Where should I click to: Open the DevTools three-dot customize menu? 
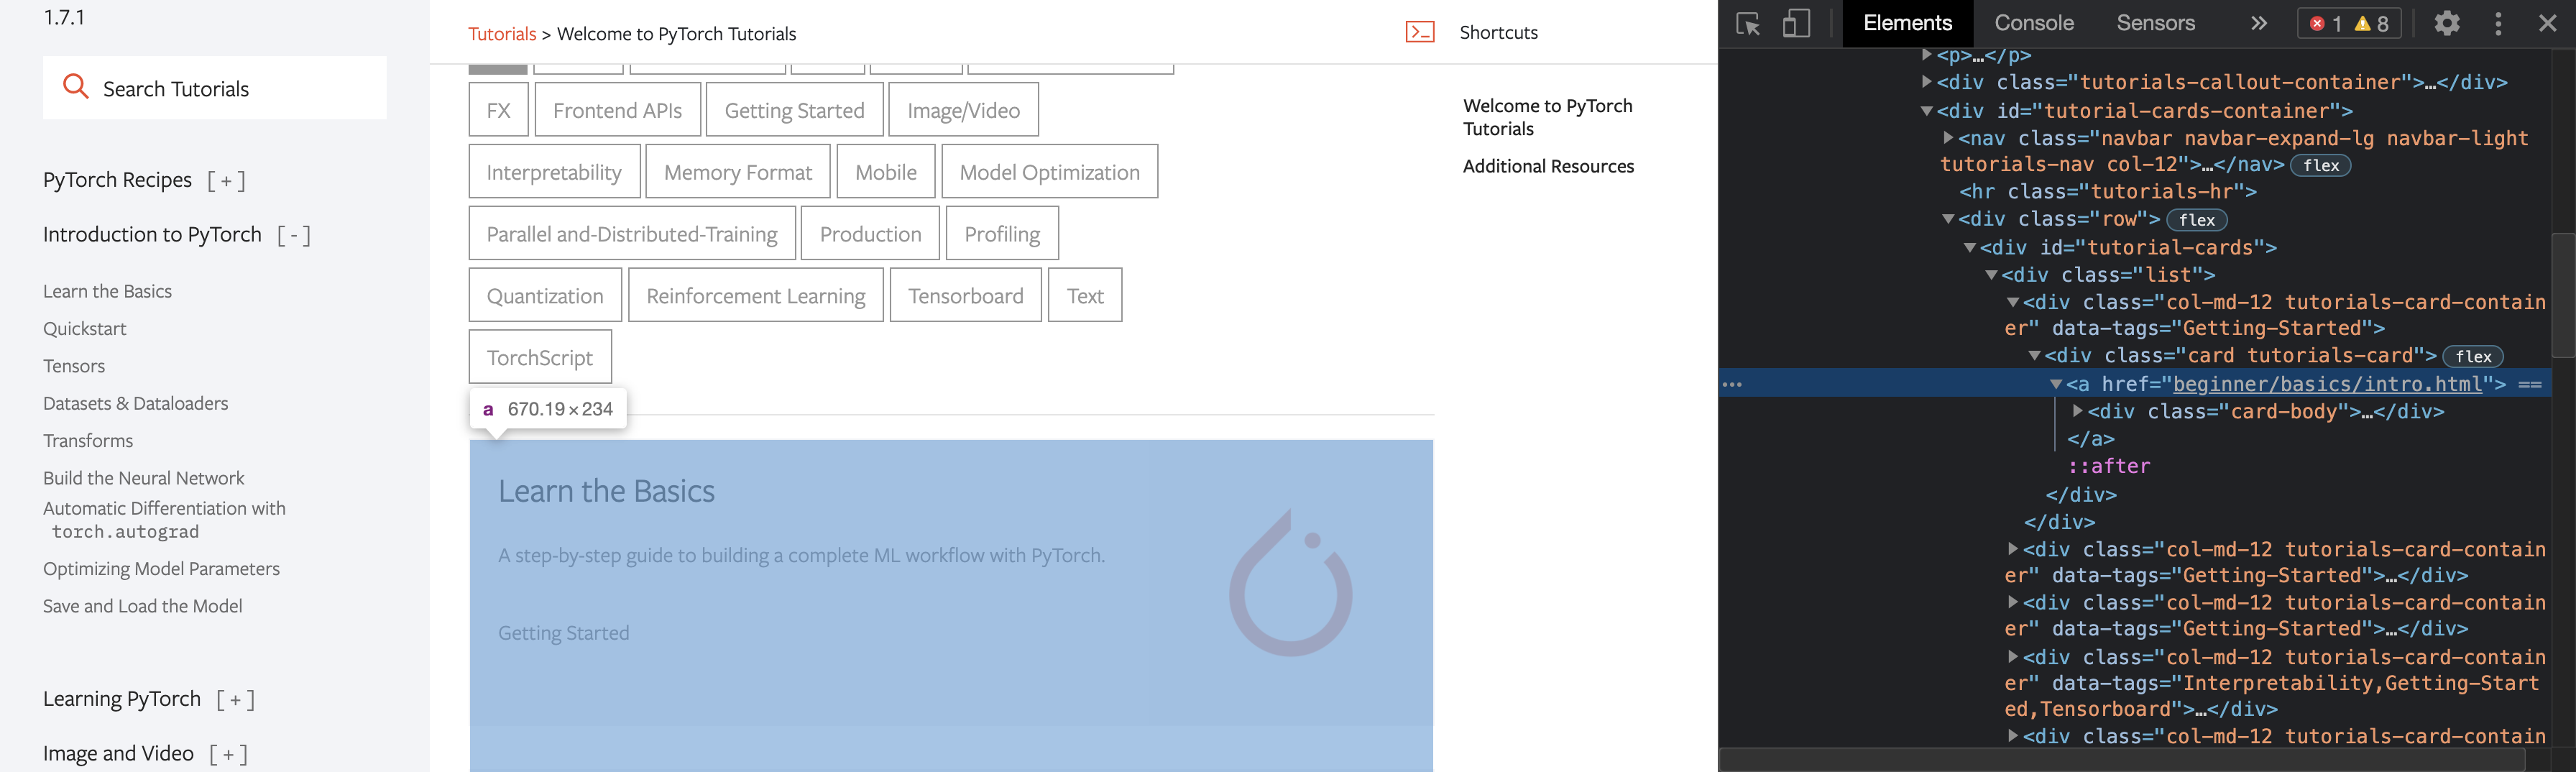point(2499,23)
